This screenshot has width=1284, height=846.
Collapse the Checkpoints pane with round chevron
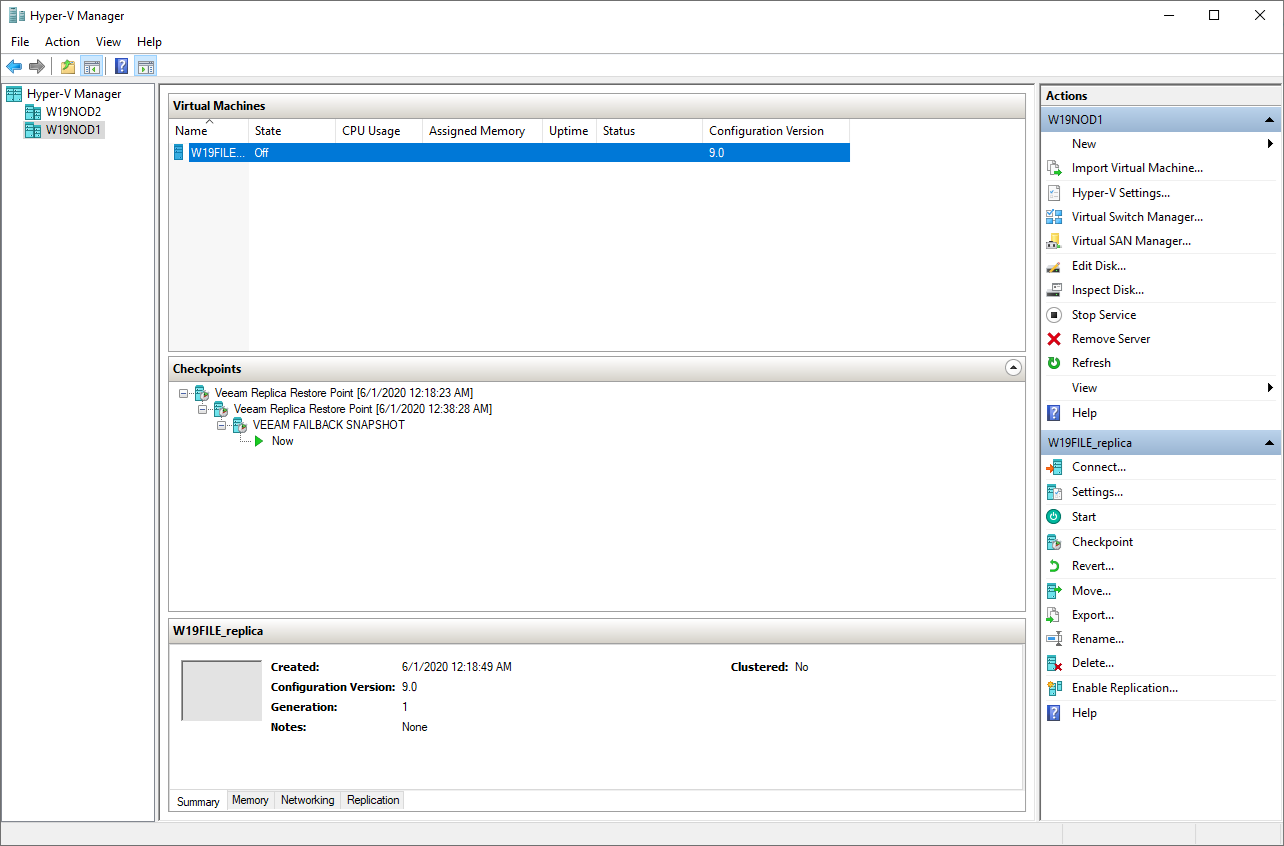[1013, 368]
